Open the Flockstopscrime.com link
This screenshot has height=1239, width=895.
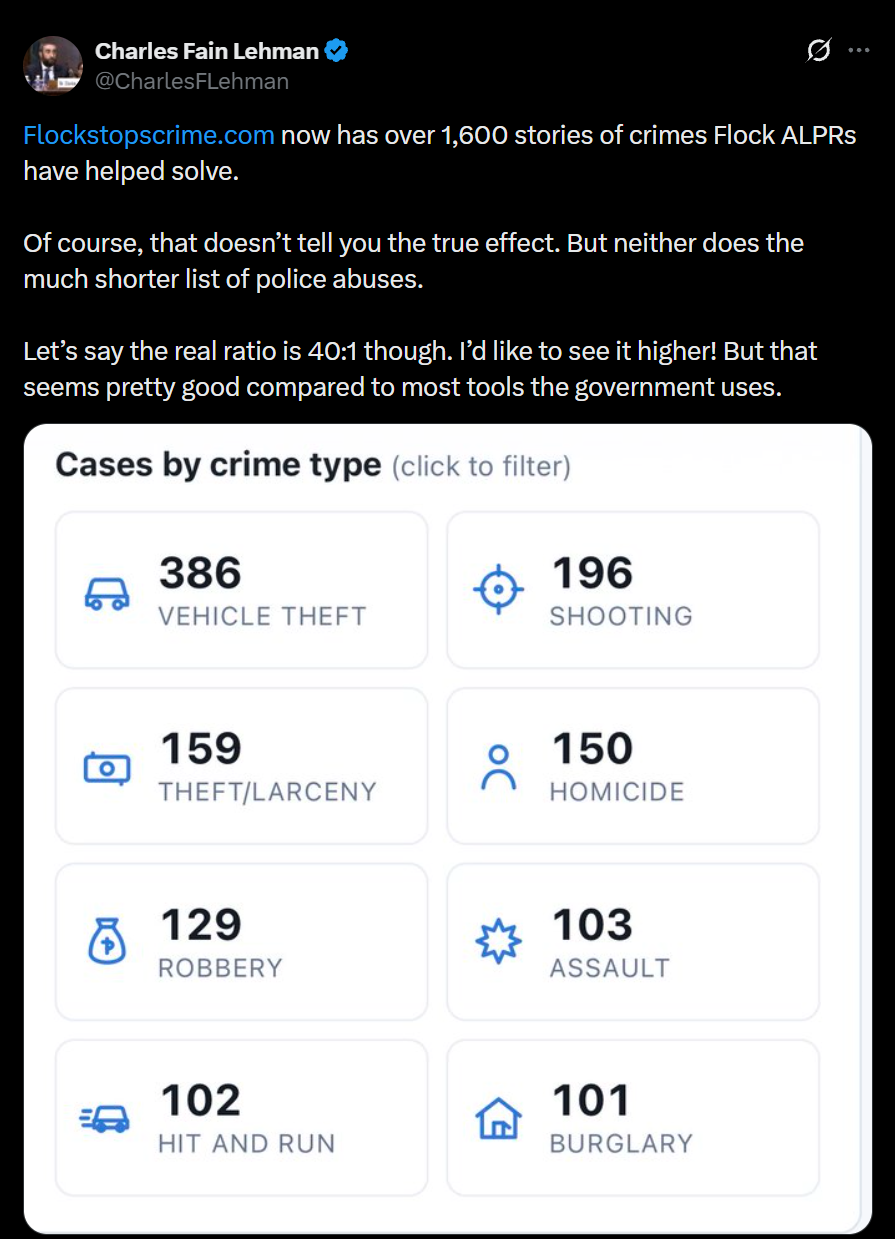149,135
